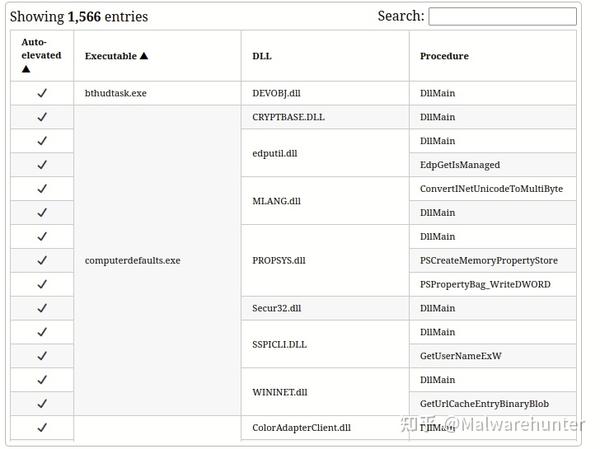This screenshot has height=449, width=600.
Task: Click the sort triangle under Auto-elevated header
Action: click(26, 70)
